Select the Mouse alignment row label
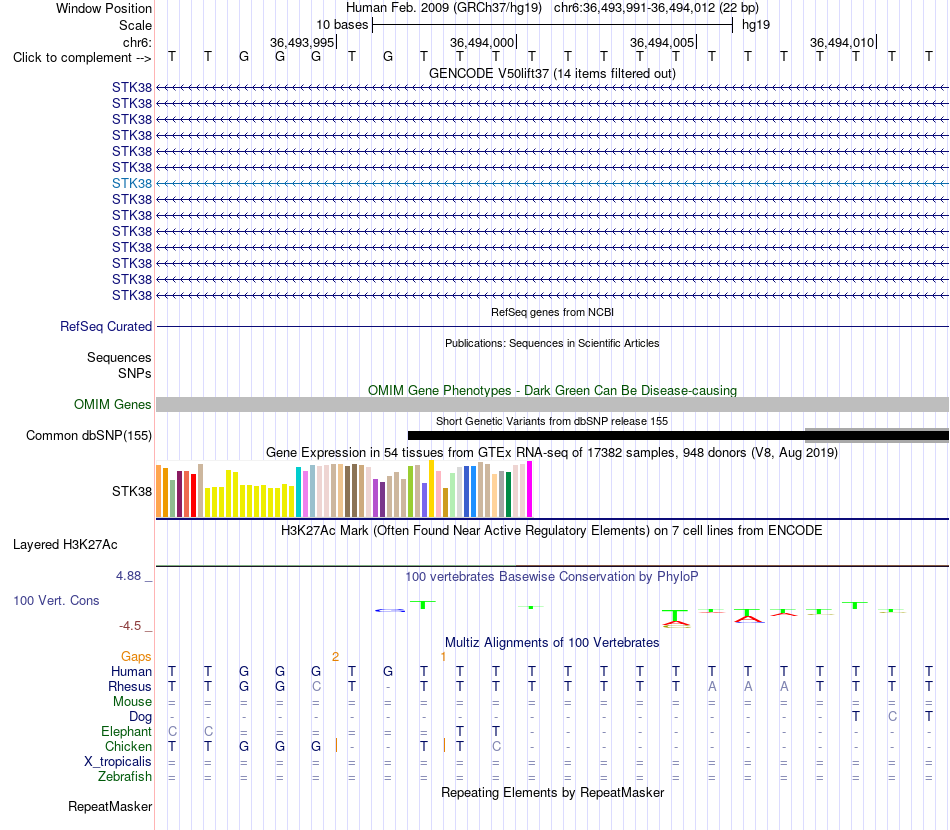The height and width of the screenshot is (830, 950). [x=132, y=702]
